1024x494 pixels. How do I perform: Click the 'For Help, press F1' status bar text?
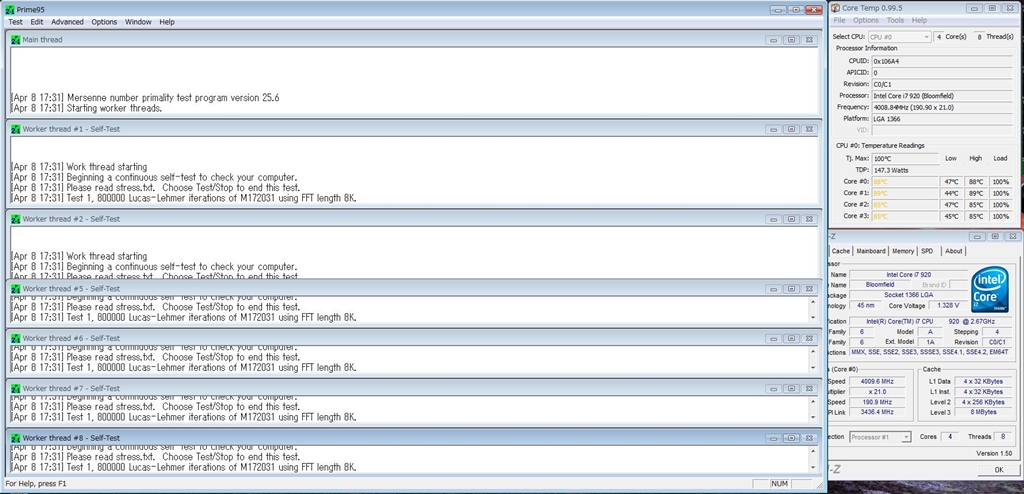pyautogui.click(x=36, y=484)
